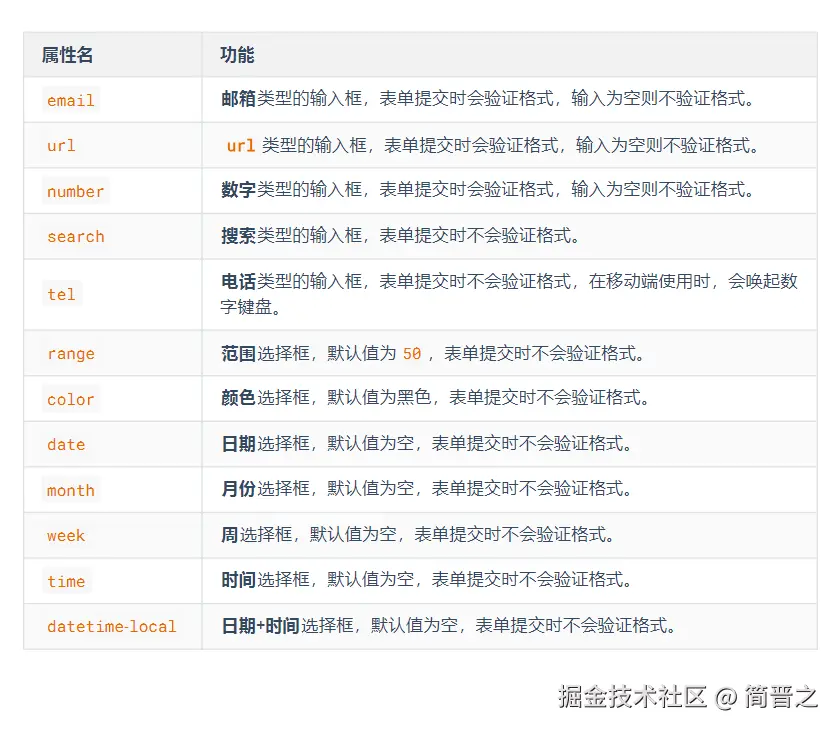Select the email attribute cell
Viewport: 840px width, 732px height.
point(70,100)
